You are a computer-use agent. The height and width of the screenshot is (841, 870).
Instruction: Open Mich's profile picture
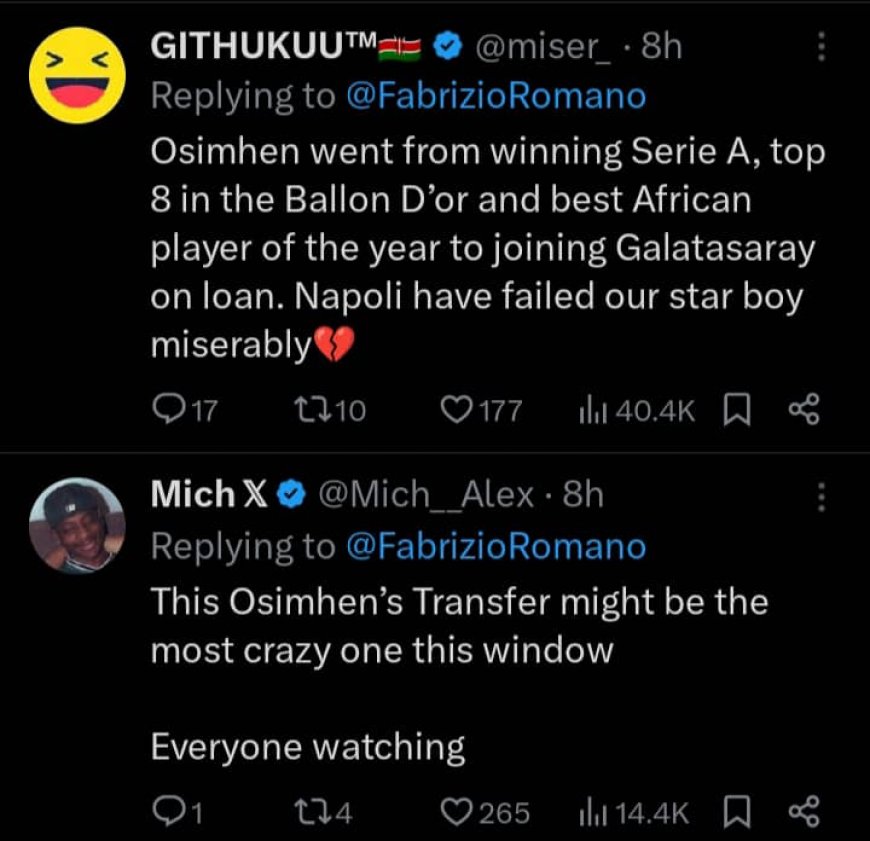[x=76, y=526]
